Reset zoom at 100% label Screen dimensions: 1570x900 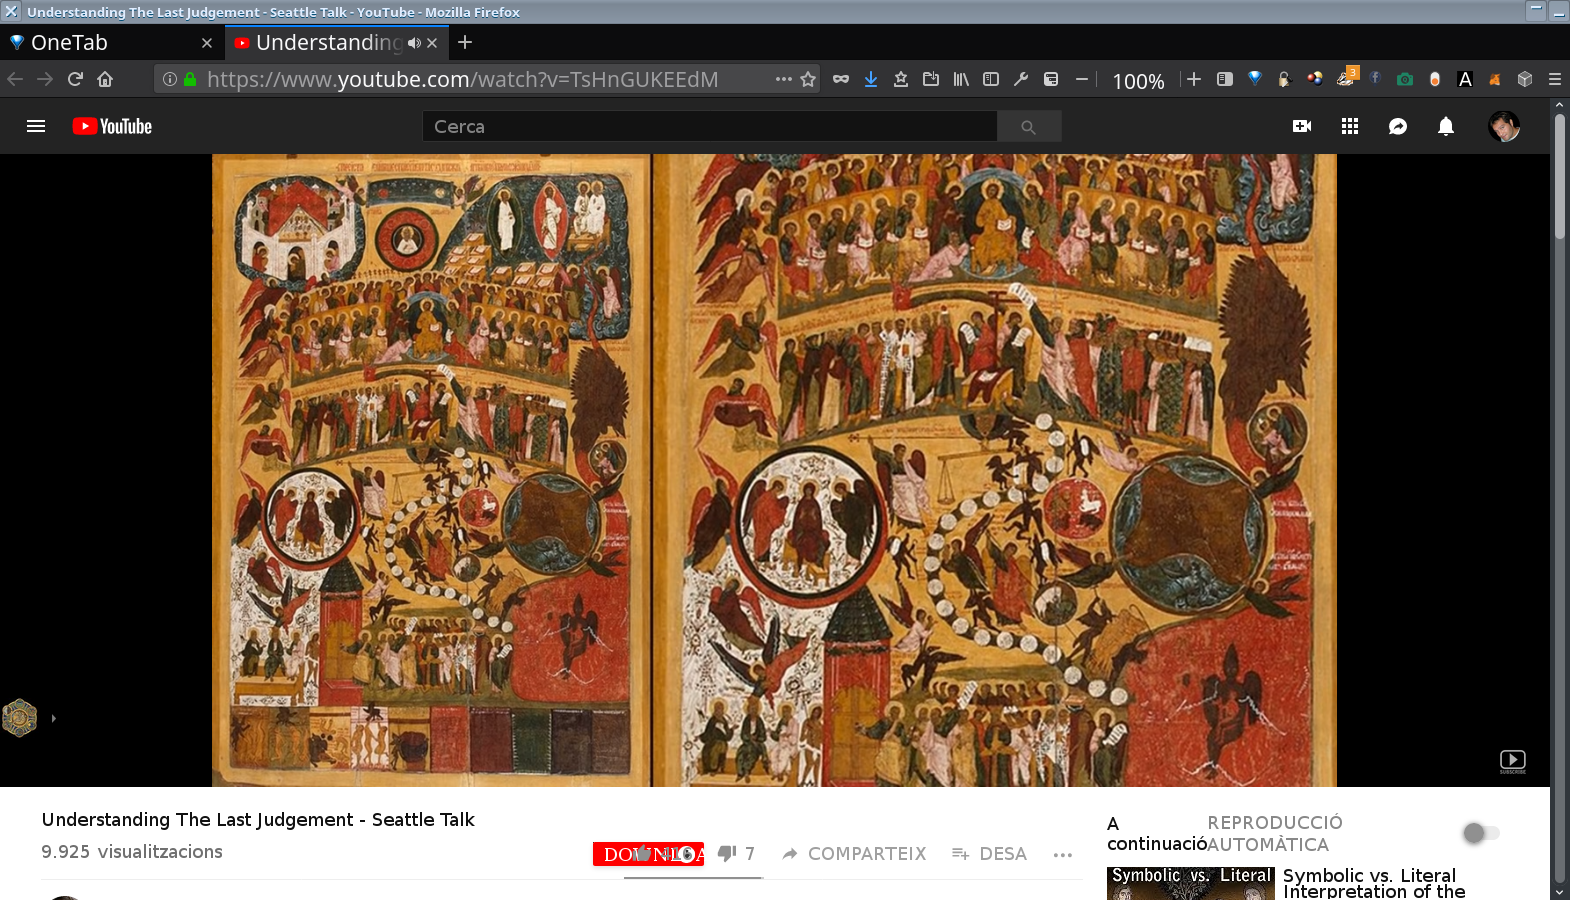(1138, 81)
